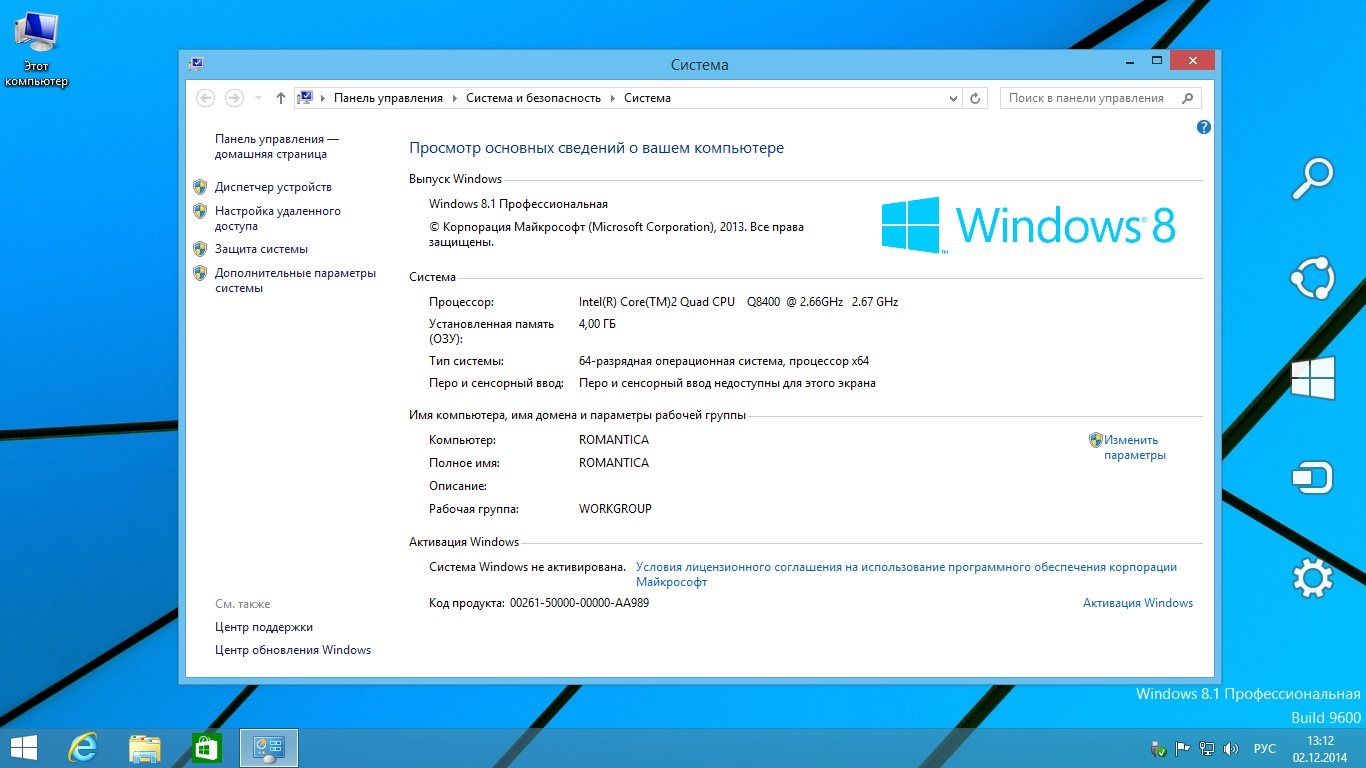
Task: Expand the Панель управления breadcrumb arrow
Action: coord(454,98)
